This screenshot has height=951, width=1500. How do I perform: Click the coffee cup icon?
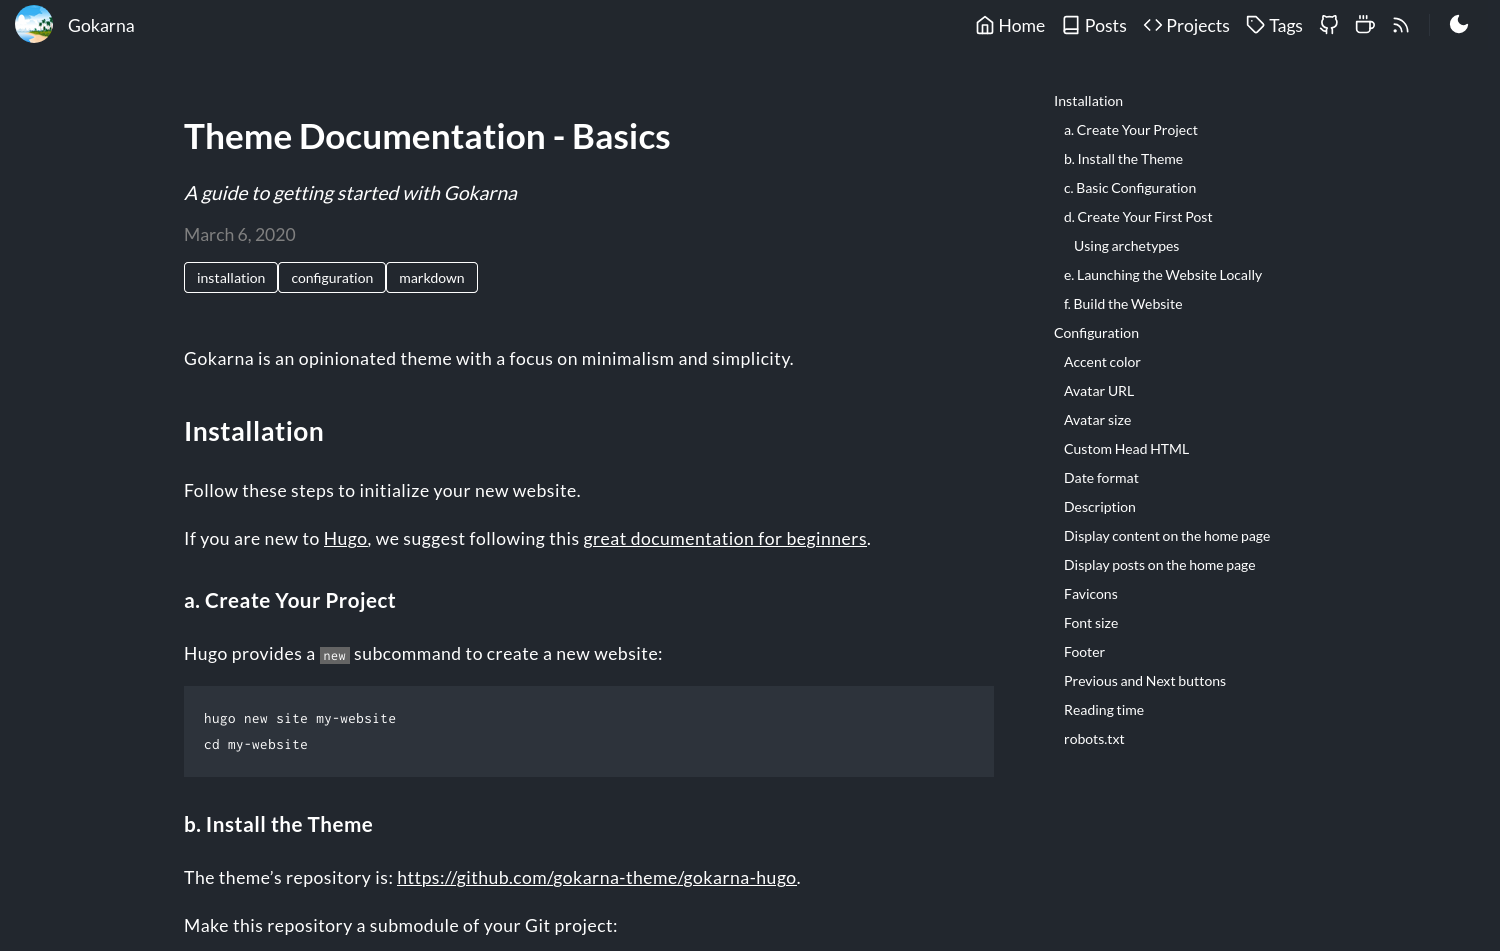[x=1364, y=25]
